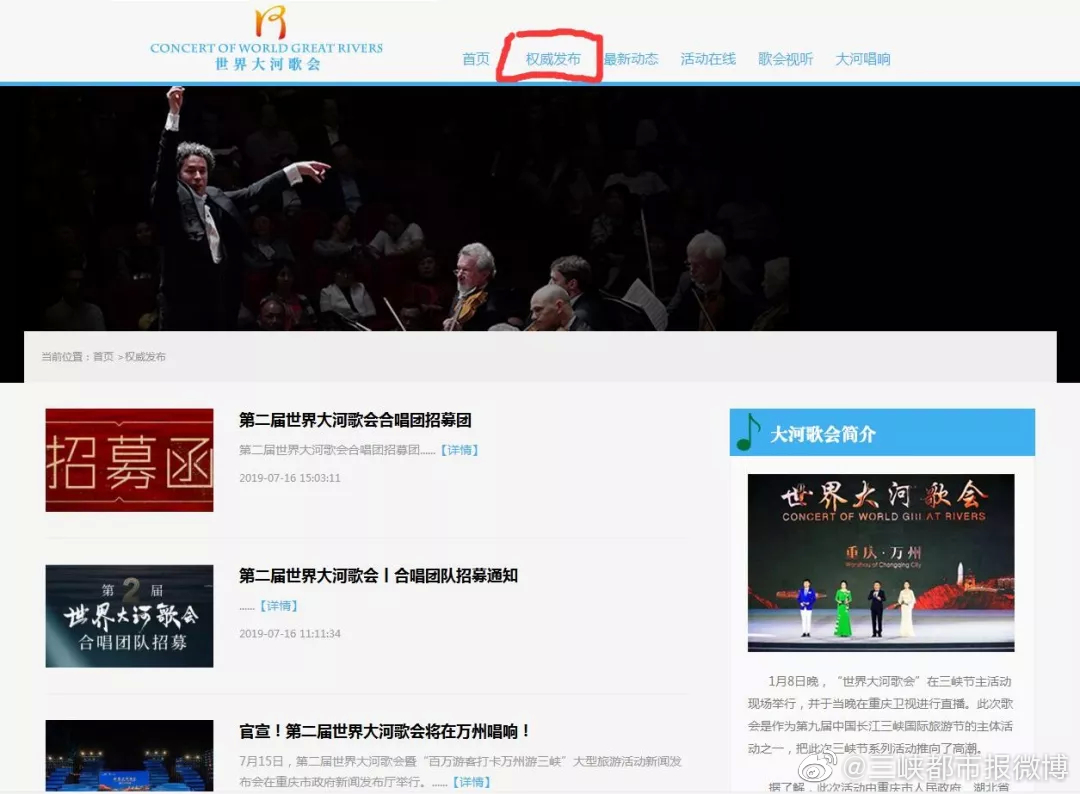
Task: Open the red 招募函 thumbnail
Action: [x=129, y=460]
